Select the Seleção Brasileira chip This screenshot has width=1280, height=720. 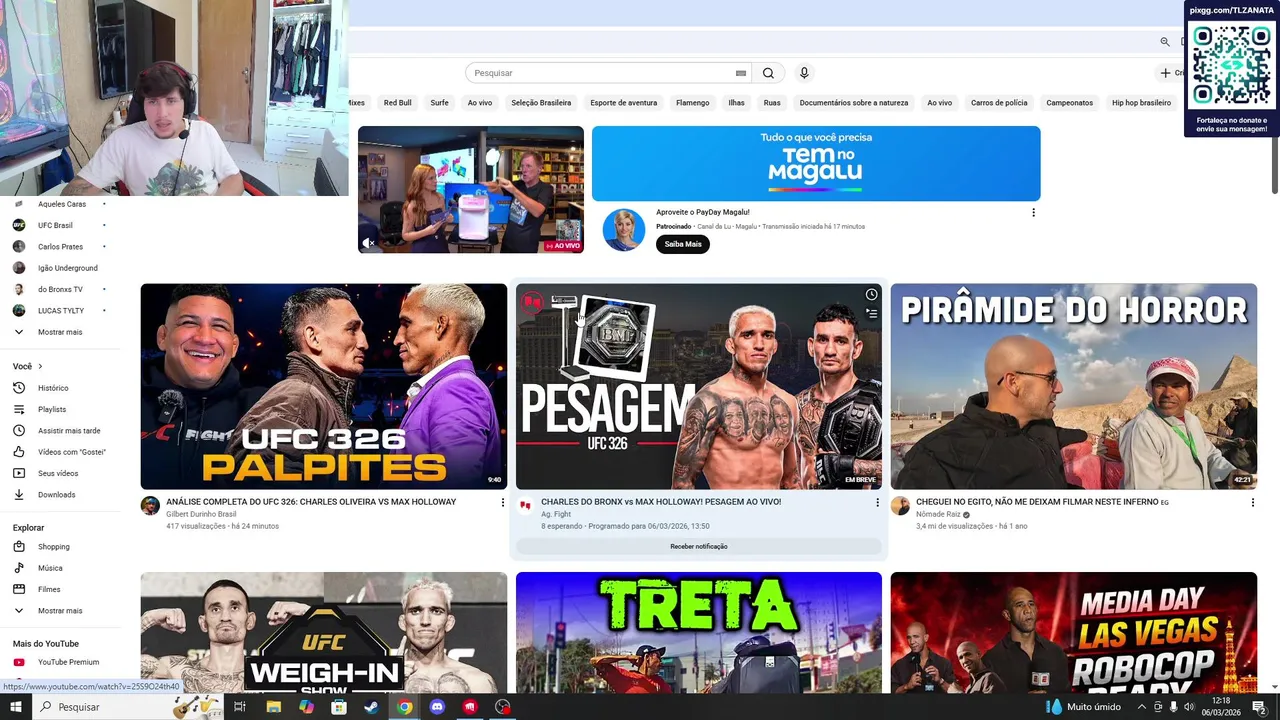coord(541,103)
